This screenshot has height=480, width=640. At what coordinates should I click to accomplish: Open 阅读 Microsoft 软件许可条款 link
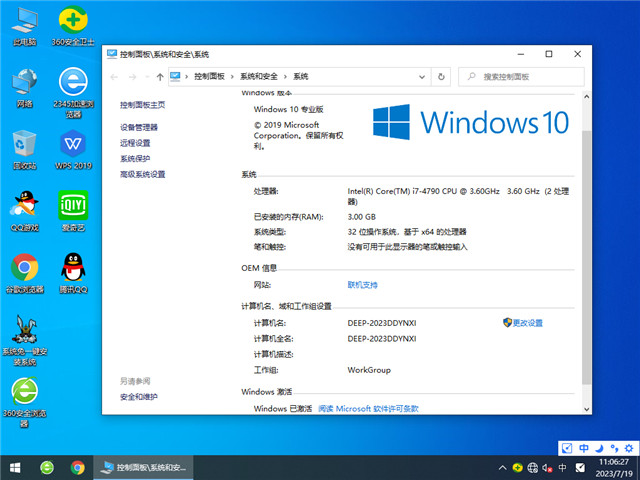pyautogui.click(x=368, y=409)
